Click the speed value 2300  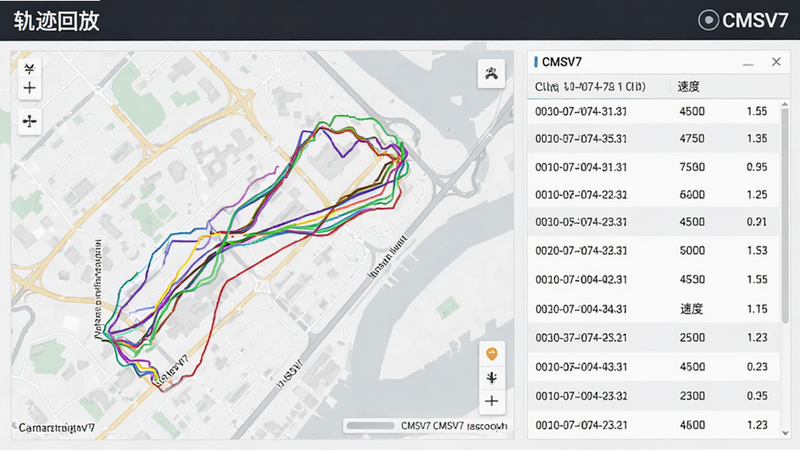(x=692, y=395)
